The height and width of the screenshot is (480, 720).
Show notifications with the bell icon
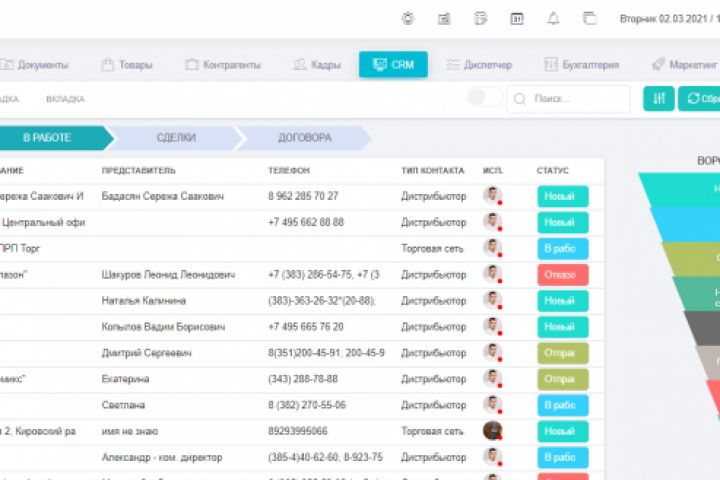tap(553, 18)
